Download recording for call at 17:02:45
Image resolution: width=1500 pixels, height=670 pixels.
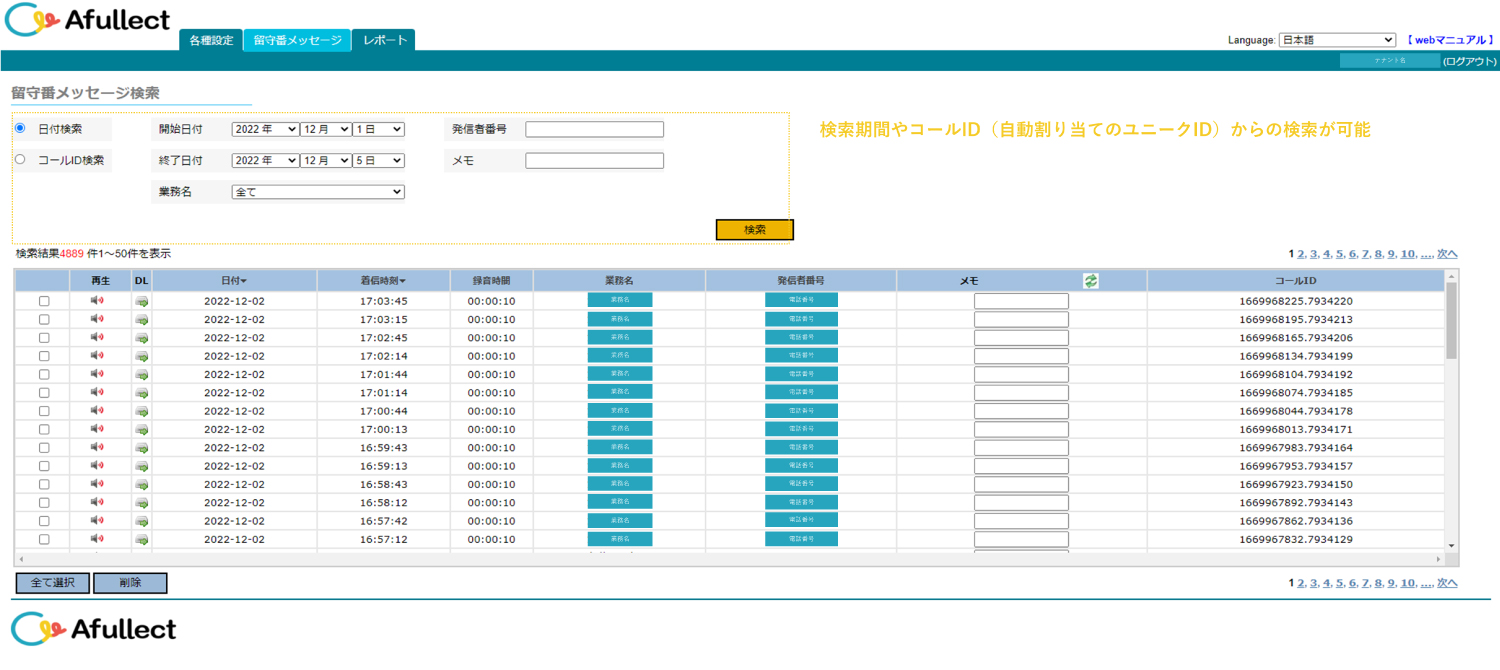[142, 338]
